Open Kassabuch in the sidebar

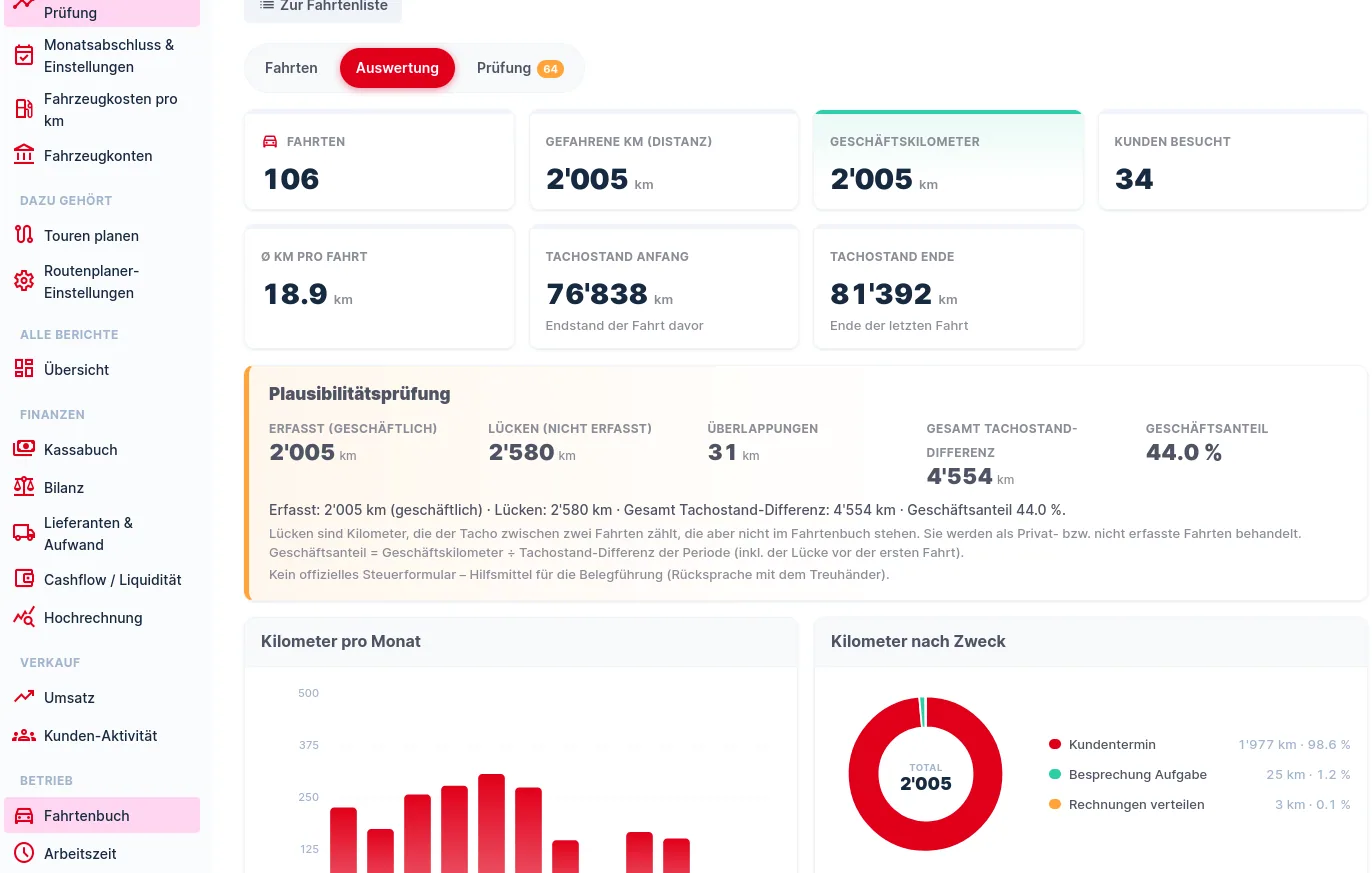pyautogui.click(x=102, y=449)
